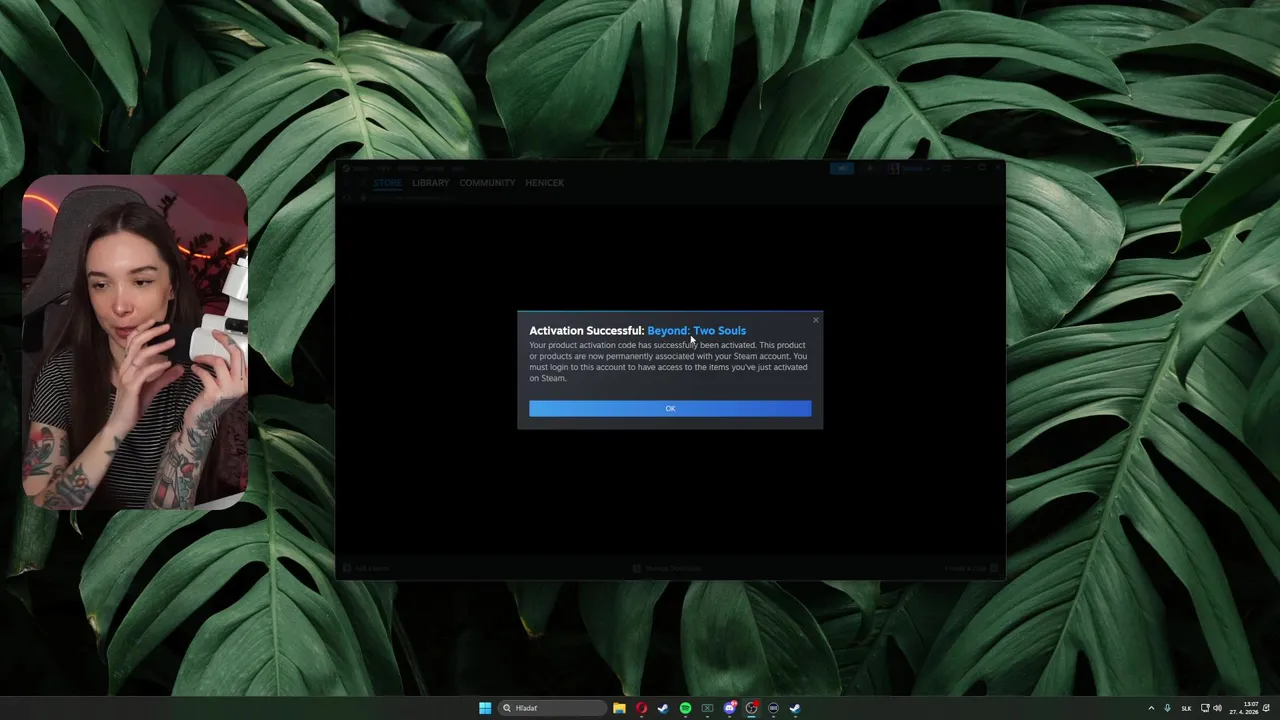Click the Hľadať taskbar search box
This screenshot has width=1280, height=720.
tap(553, 708)
